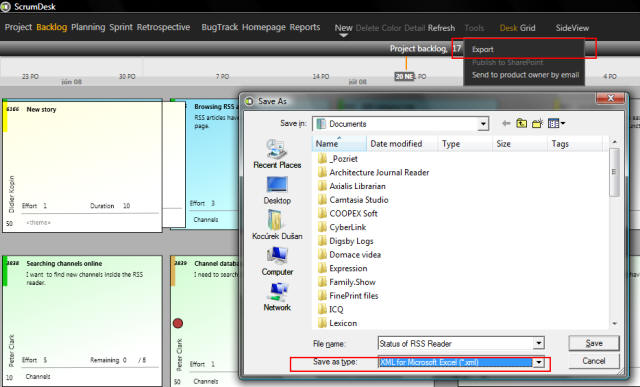Image resolution: width=640 pixels, height=387 pixels.
Task: Open the Views menu icon
Action: click(556, 123)
